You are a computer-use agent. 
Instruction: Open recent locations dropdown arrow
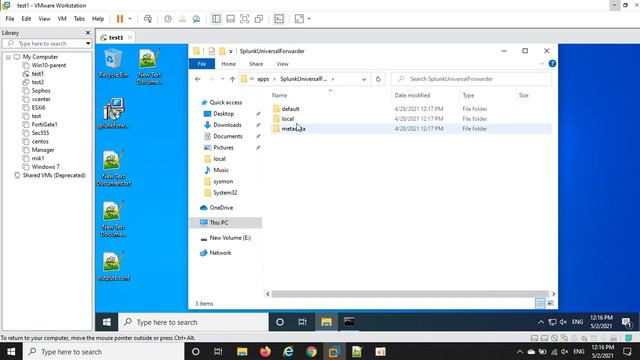click(x=222, y=79)
